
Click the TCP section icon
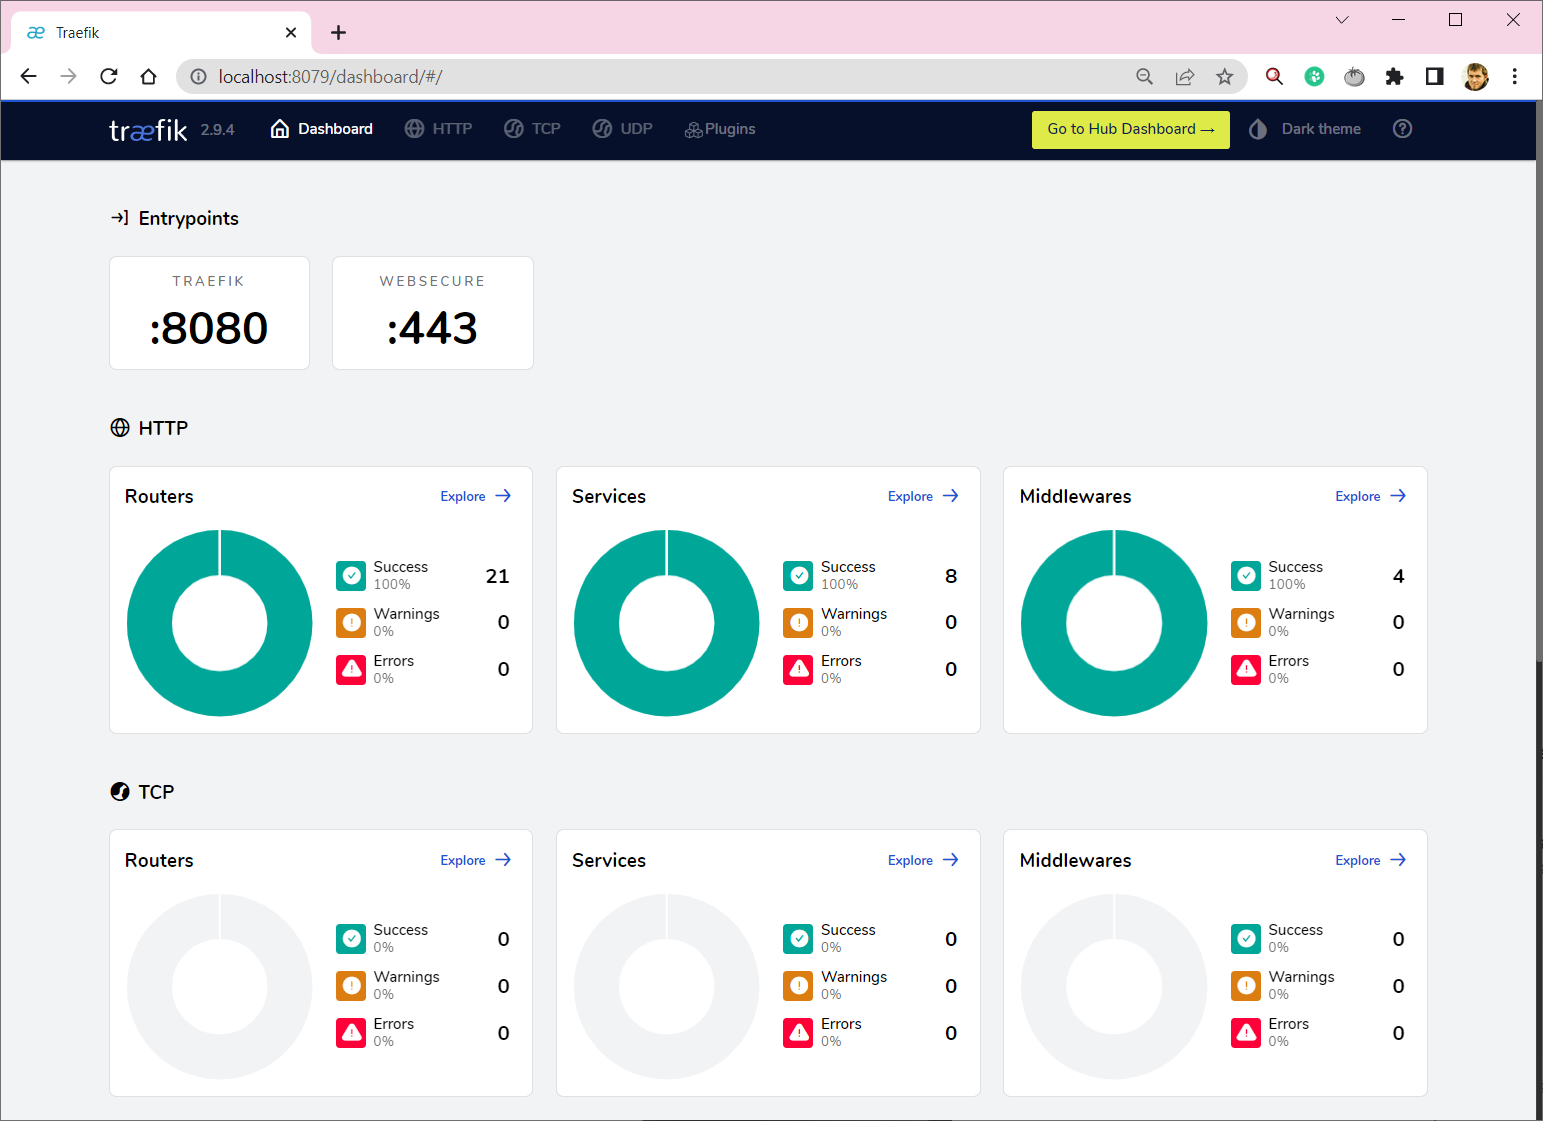tap(120, 791)
